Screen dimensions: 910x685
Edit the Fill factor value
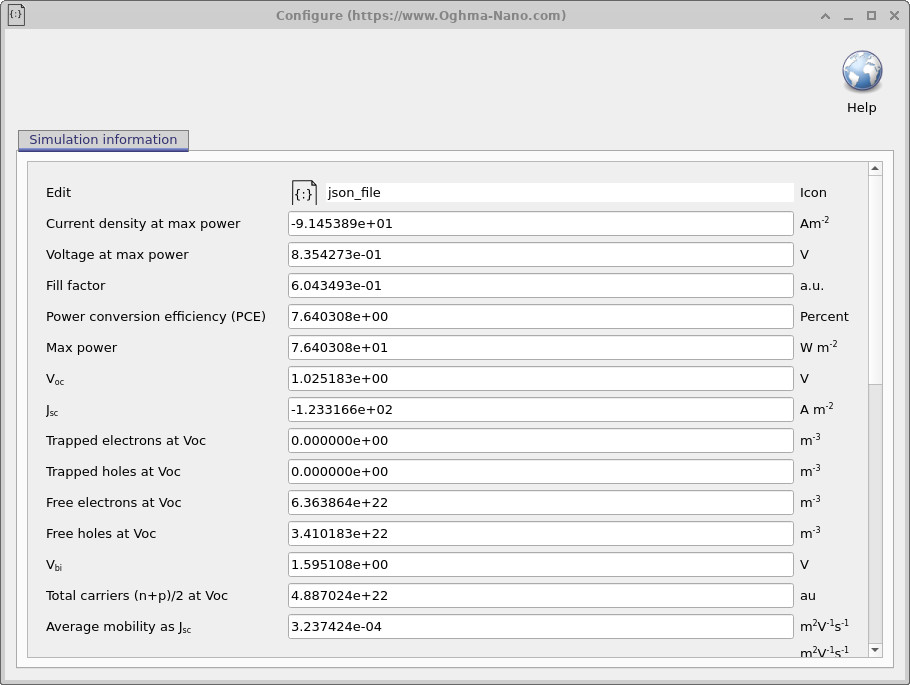(x=539, y=285)
